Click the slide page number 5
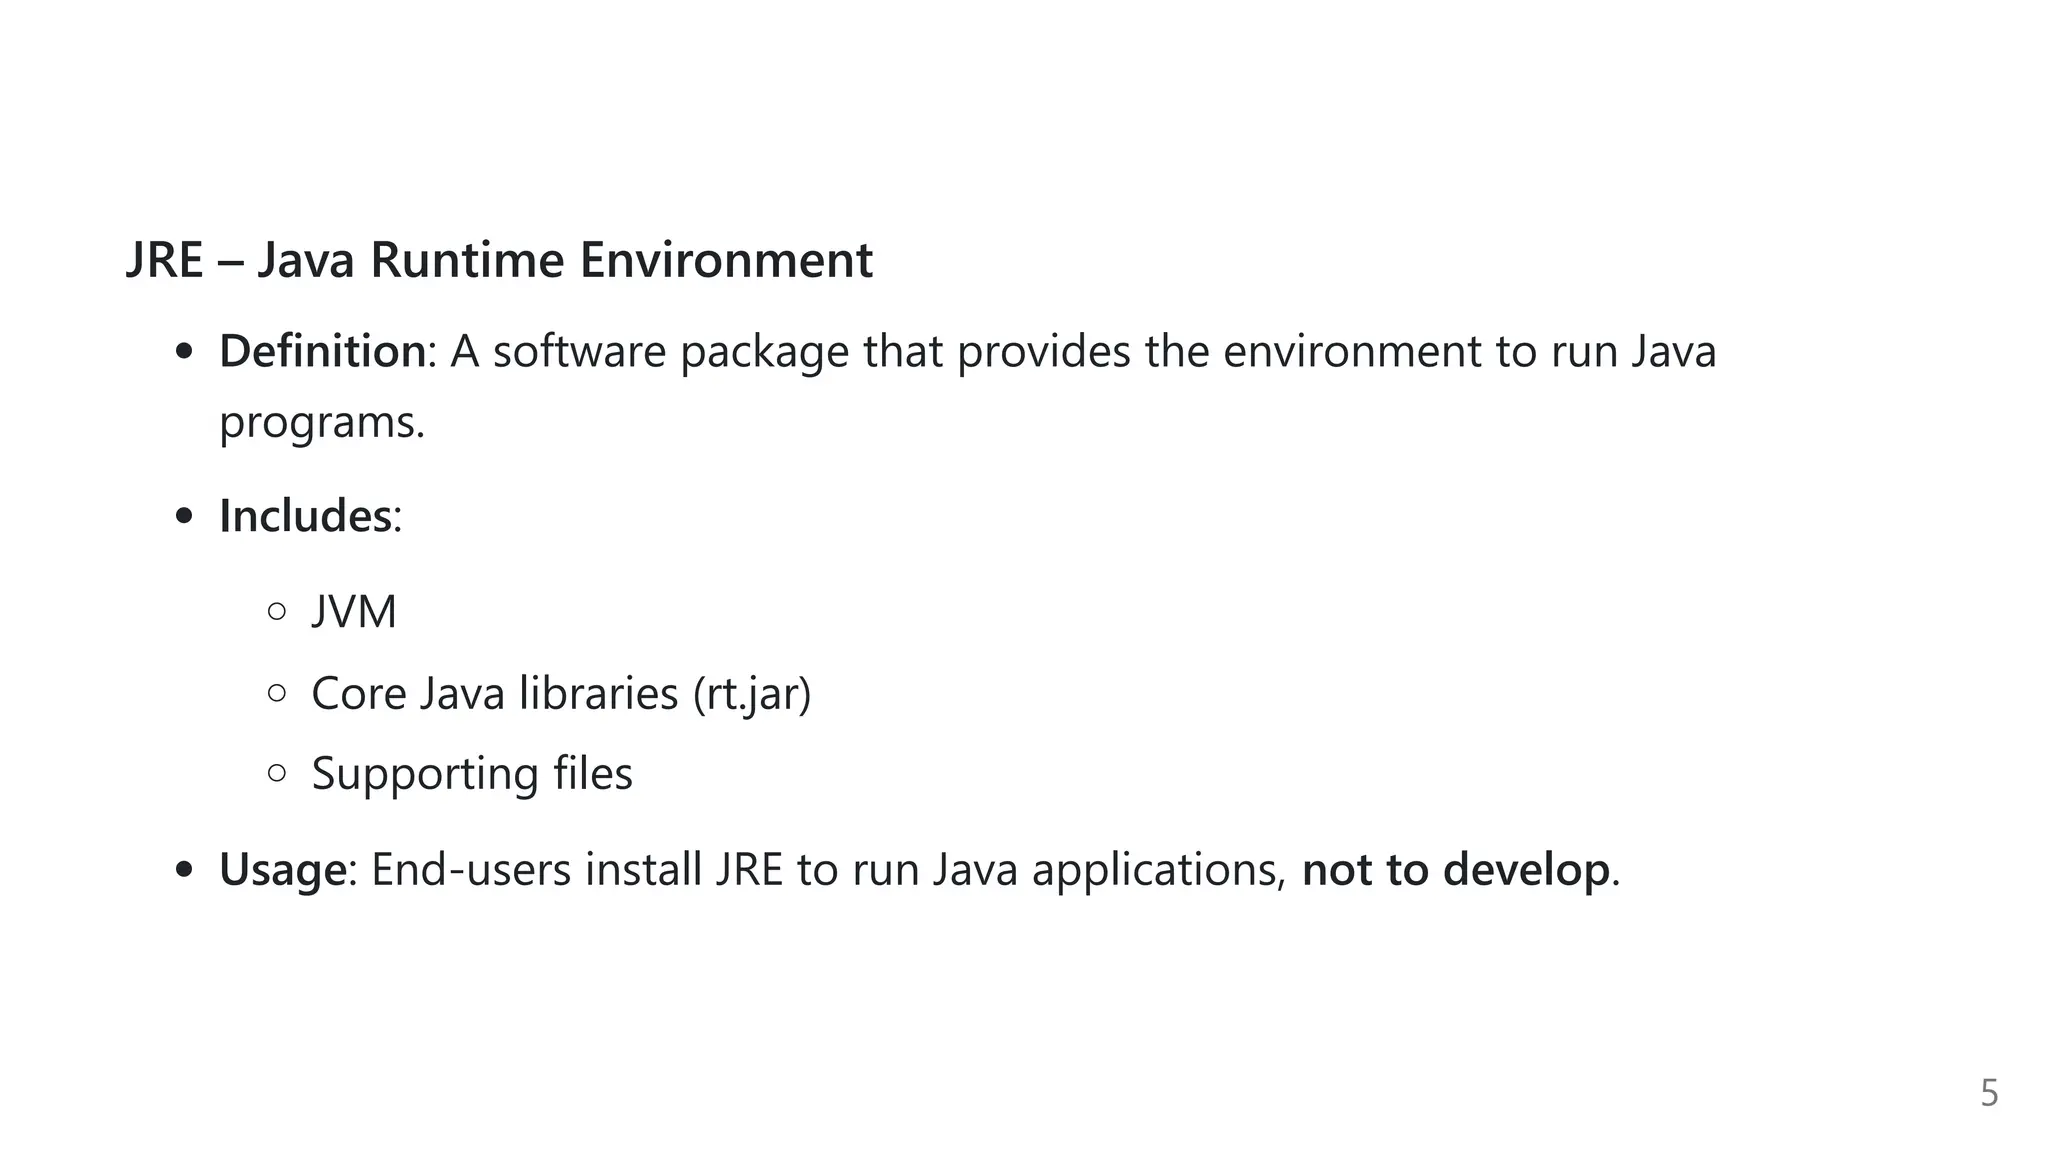The height and width of the screenshot is (1152, 2048). tap(1989, 1093)
